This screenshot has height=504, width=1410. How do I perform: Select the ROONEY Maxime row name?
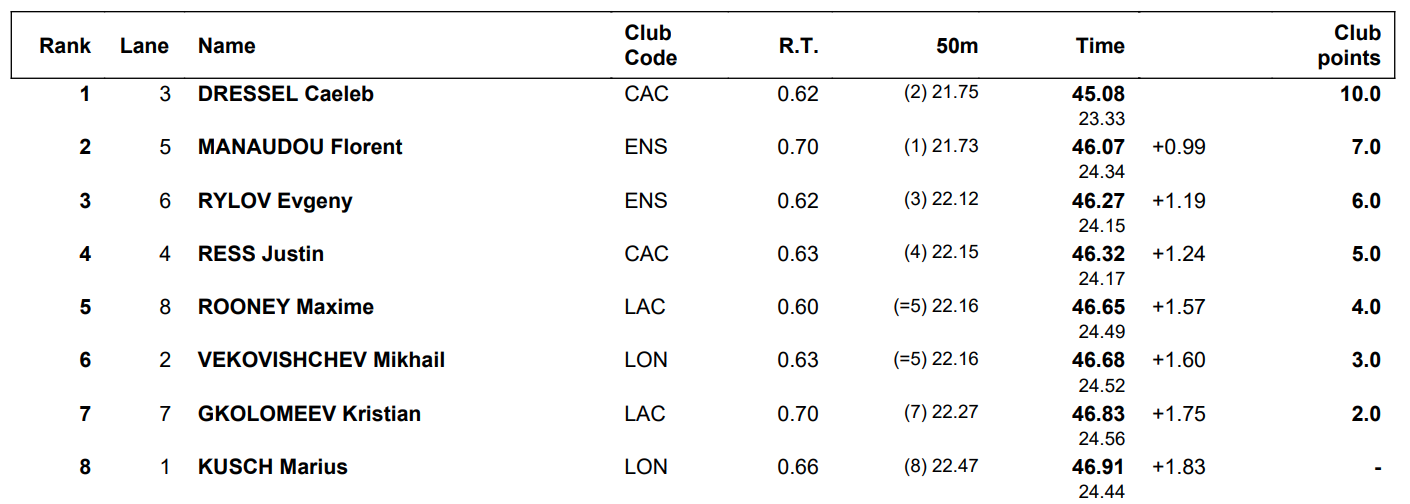pyautogui.click(x=286, y=307)
